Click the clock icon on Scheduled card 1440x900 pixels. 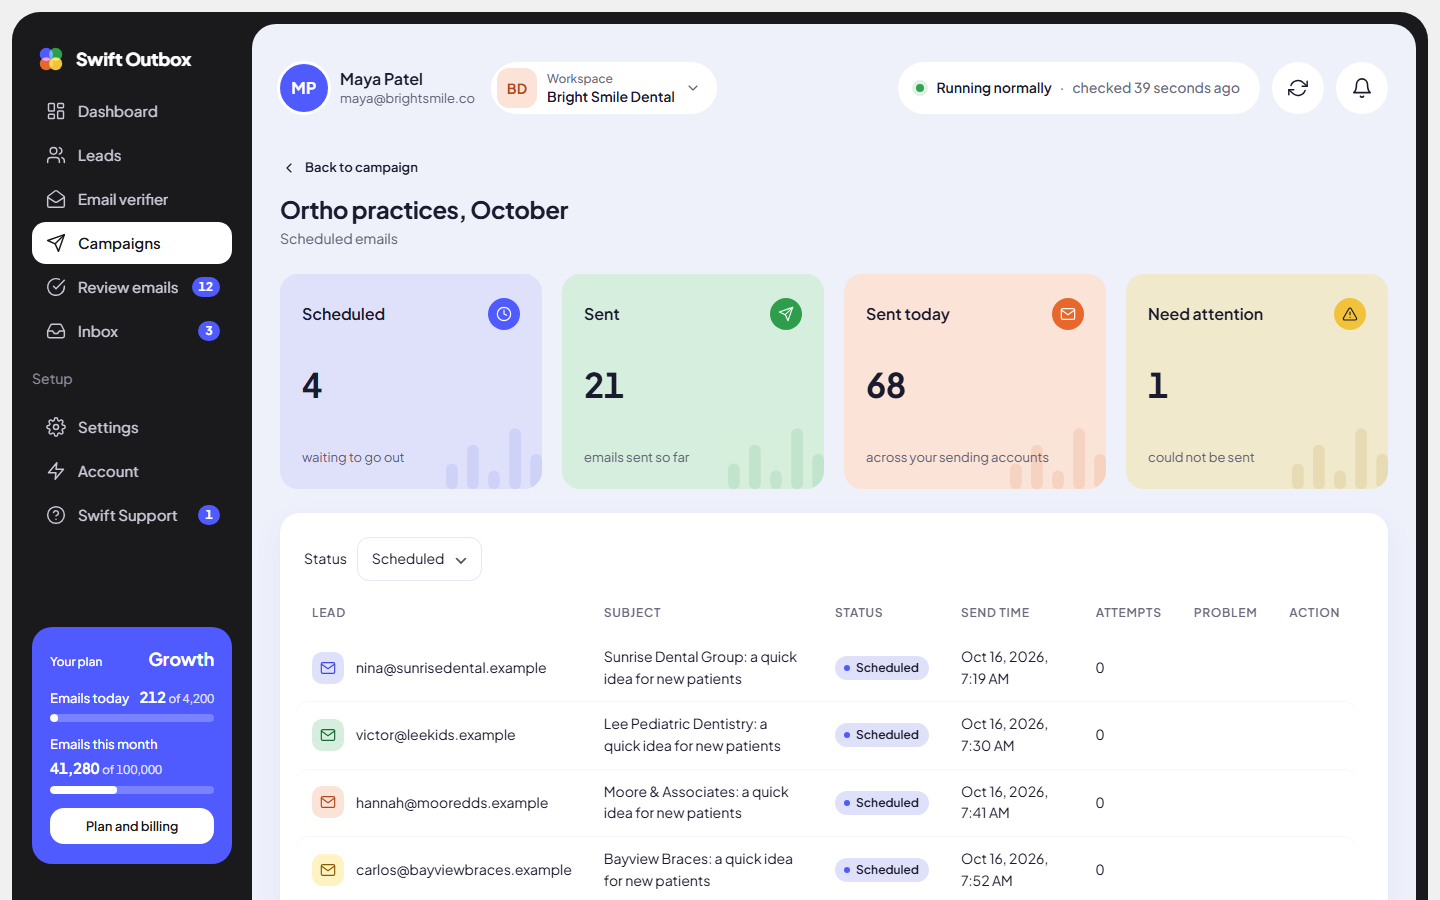click(x=504, y=314)
